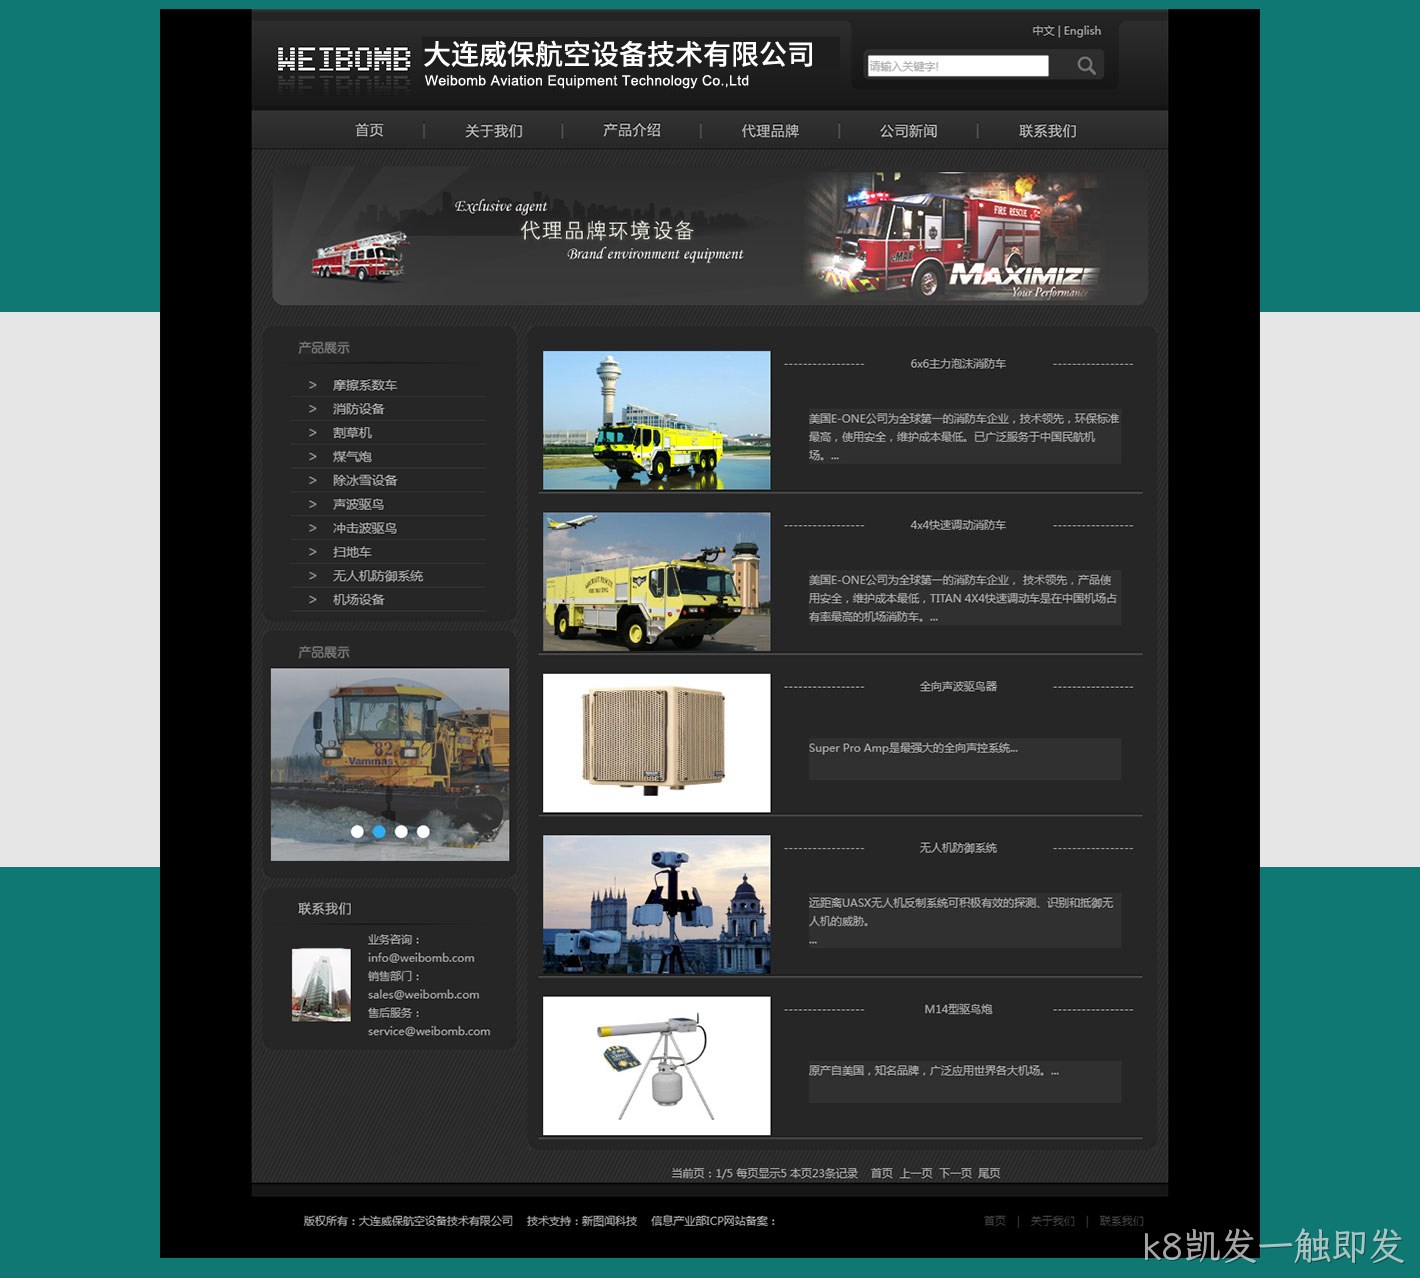Click the search magnifier icon
The image size is (1420, 1278).
click(1086, 66)
